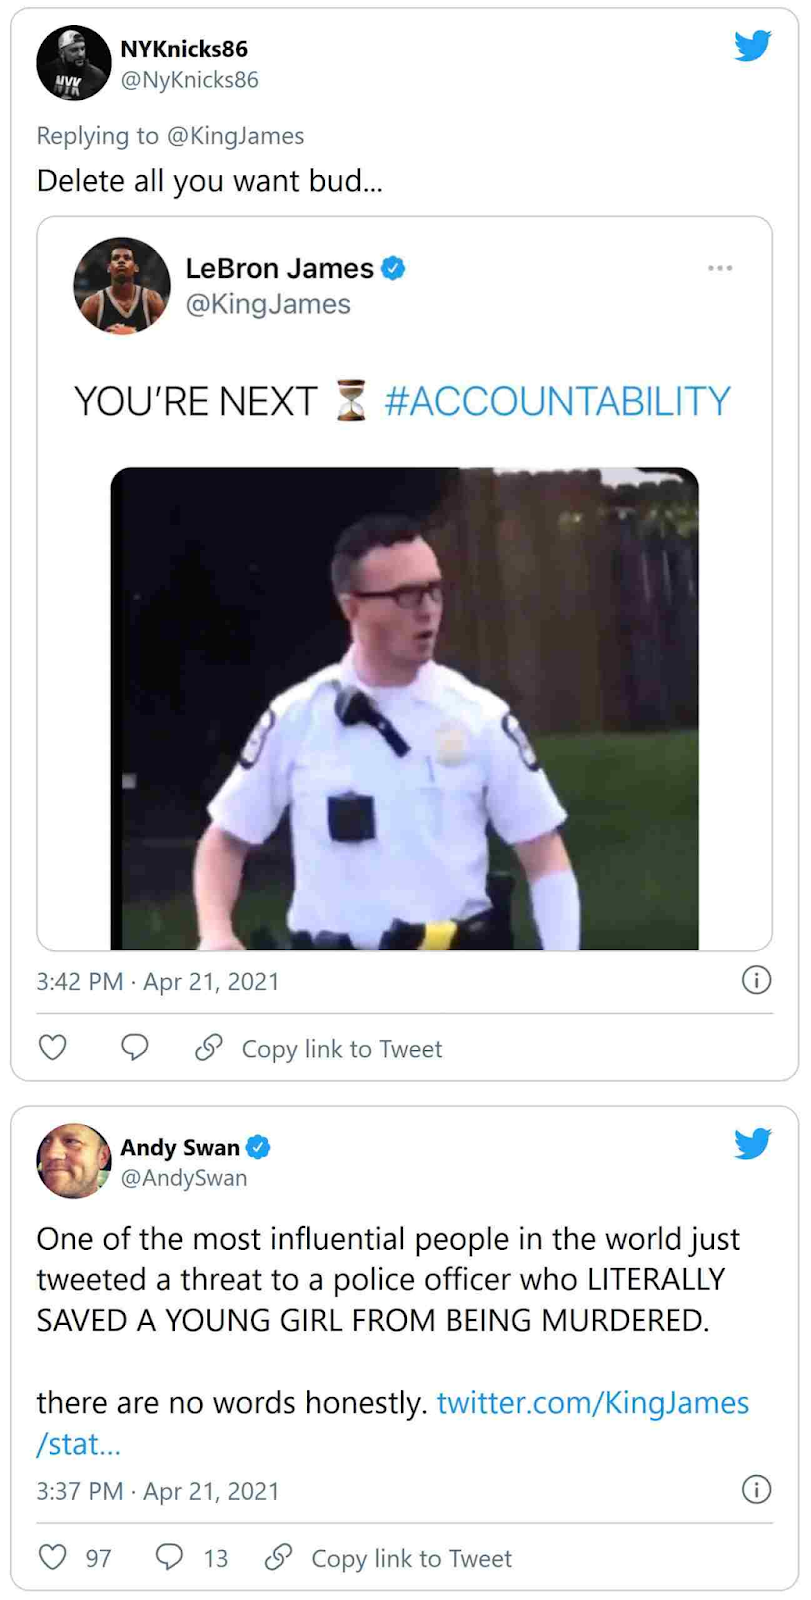Image resolution: width=811 pixels, height=1600 pixels.
Task: Follow the twitter.com/KingJames link in tweet
Action: [x=393, y=1423]
